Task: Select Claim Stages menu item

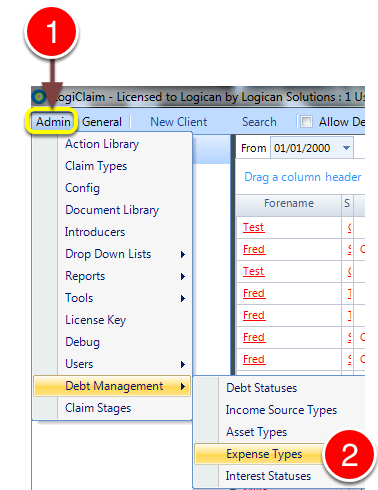Action: pyautogui.click(x=112, y=408)
